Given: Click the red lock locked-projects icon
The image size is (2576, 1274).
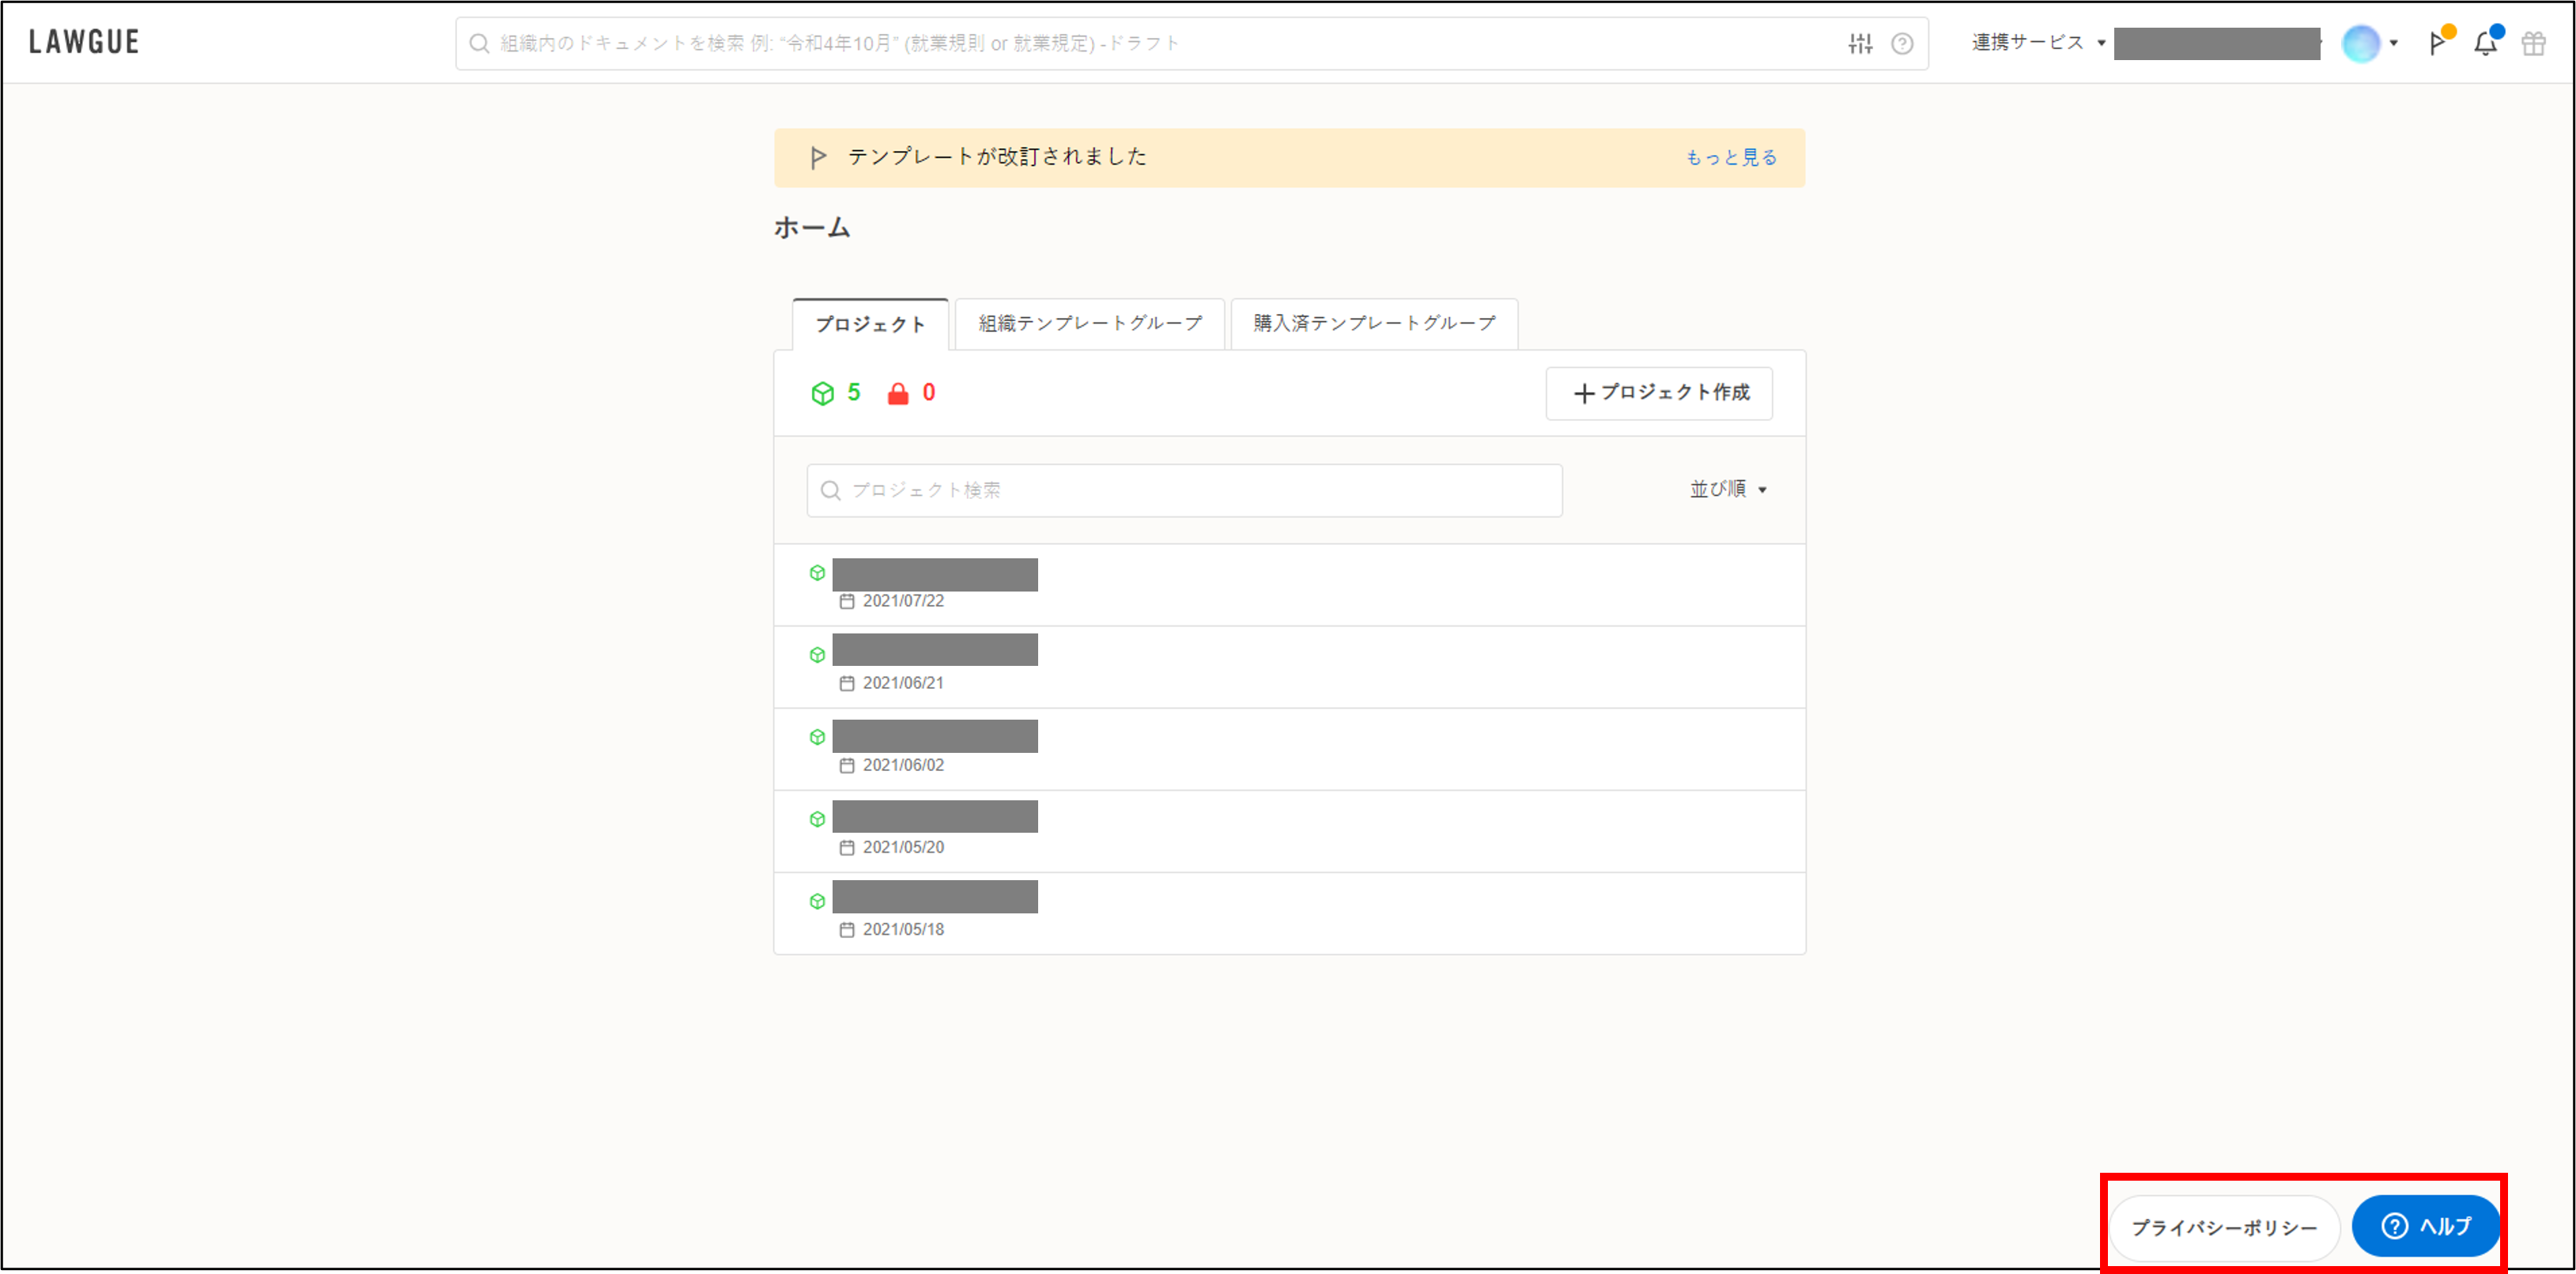Looking at the screenshot, I should [x=898, y=393].
